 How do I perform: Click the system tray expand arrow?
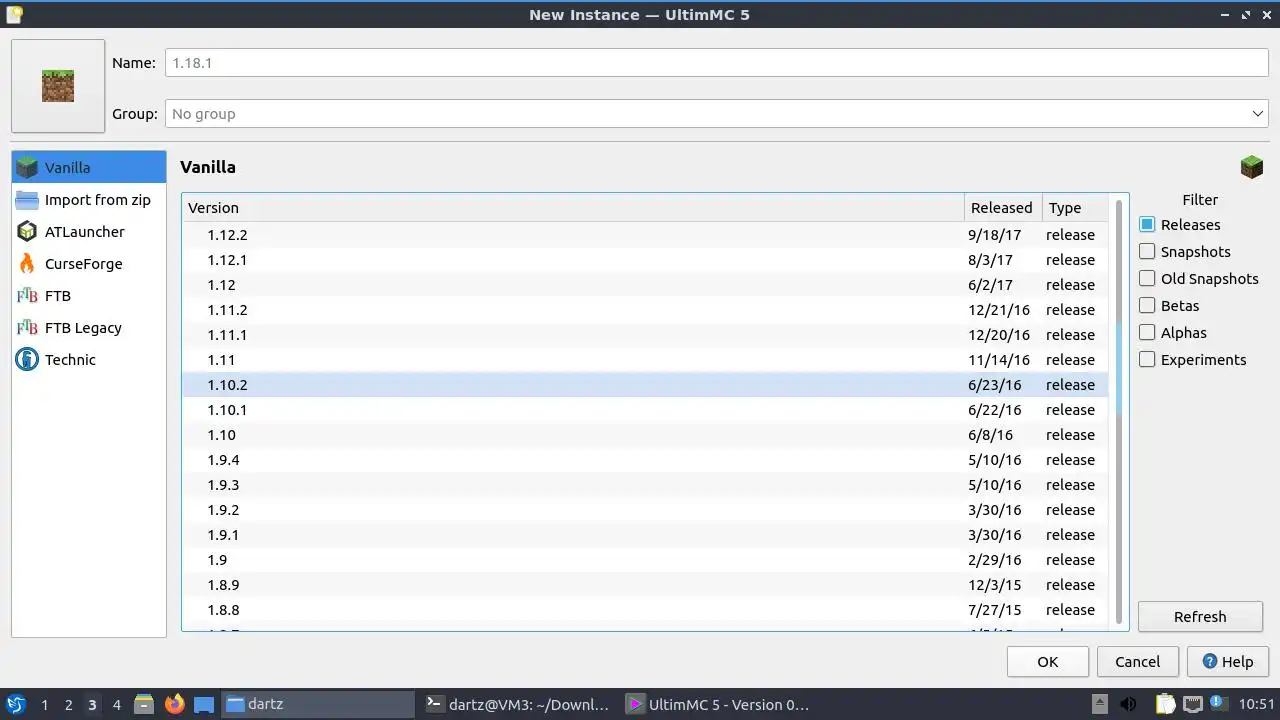point(1099,704)
